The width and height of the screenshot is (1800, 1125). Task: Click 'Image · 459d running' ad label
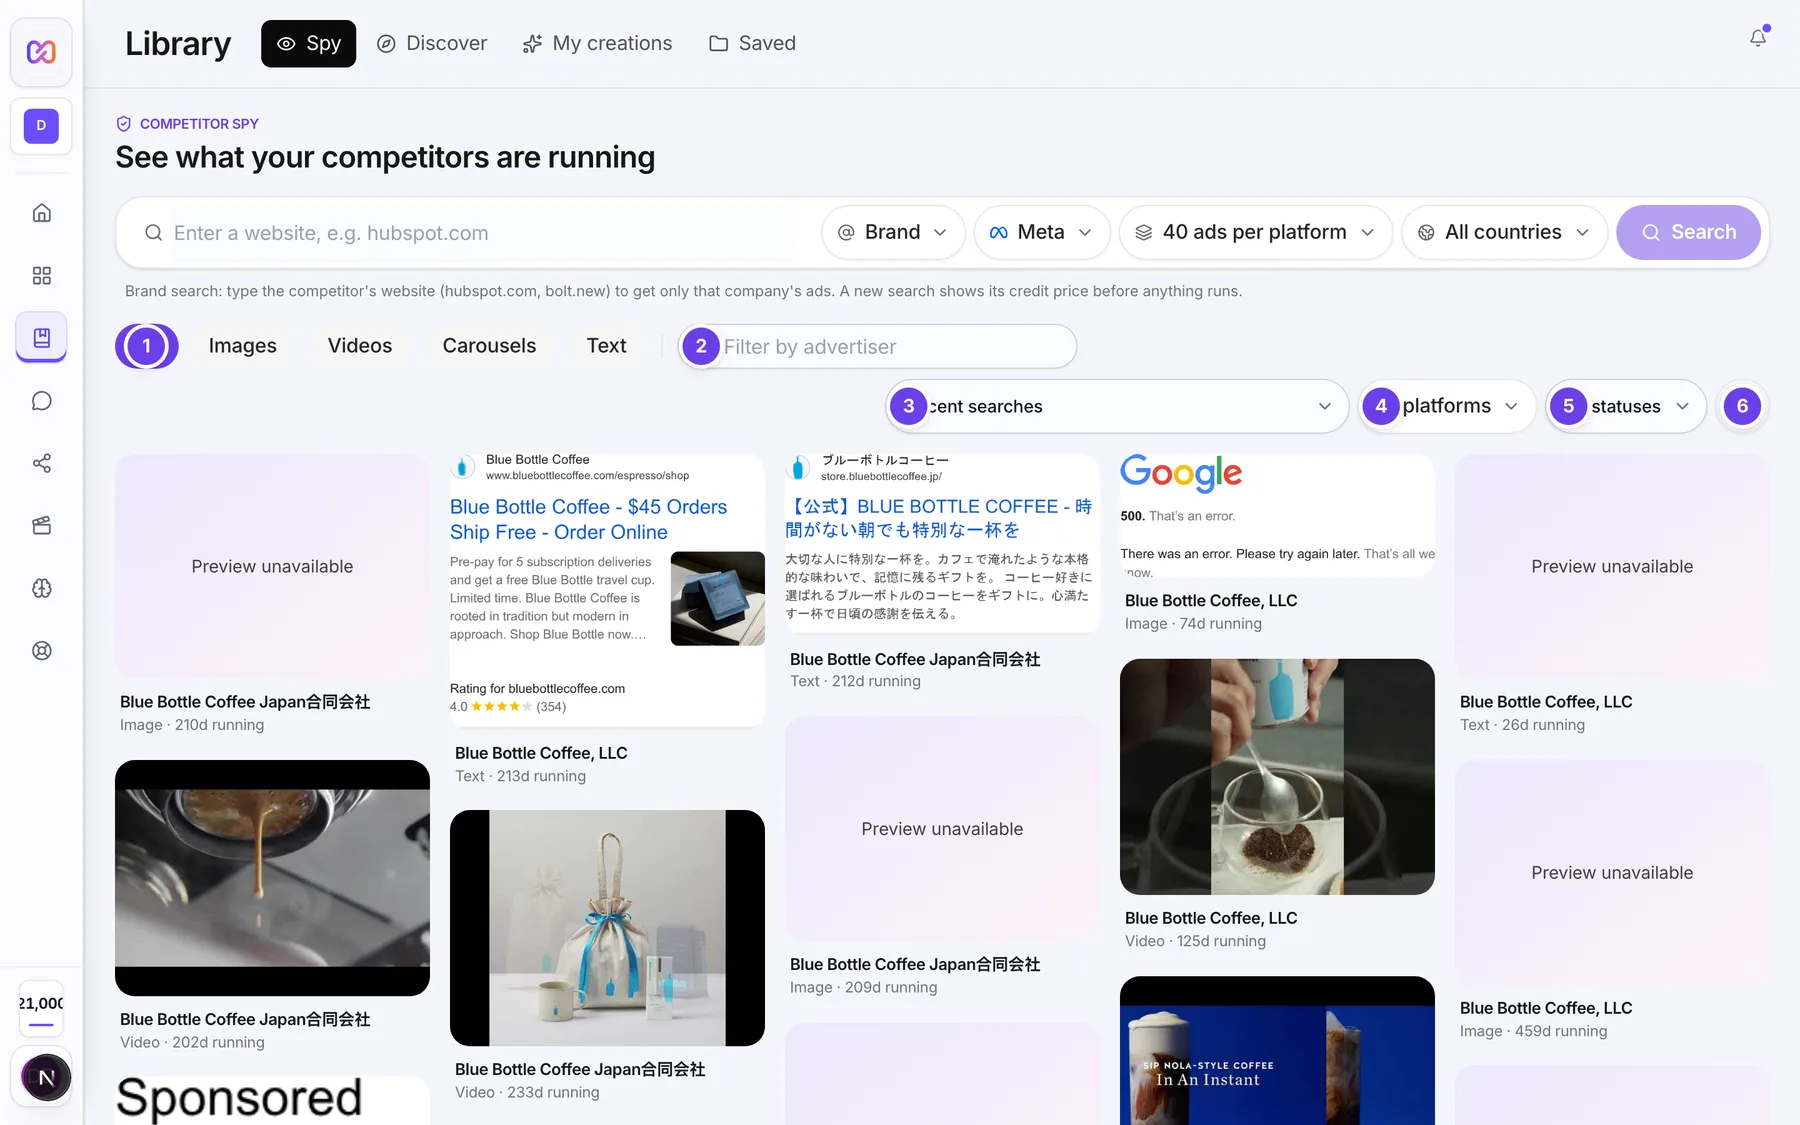(1533, 1031)
